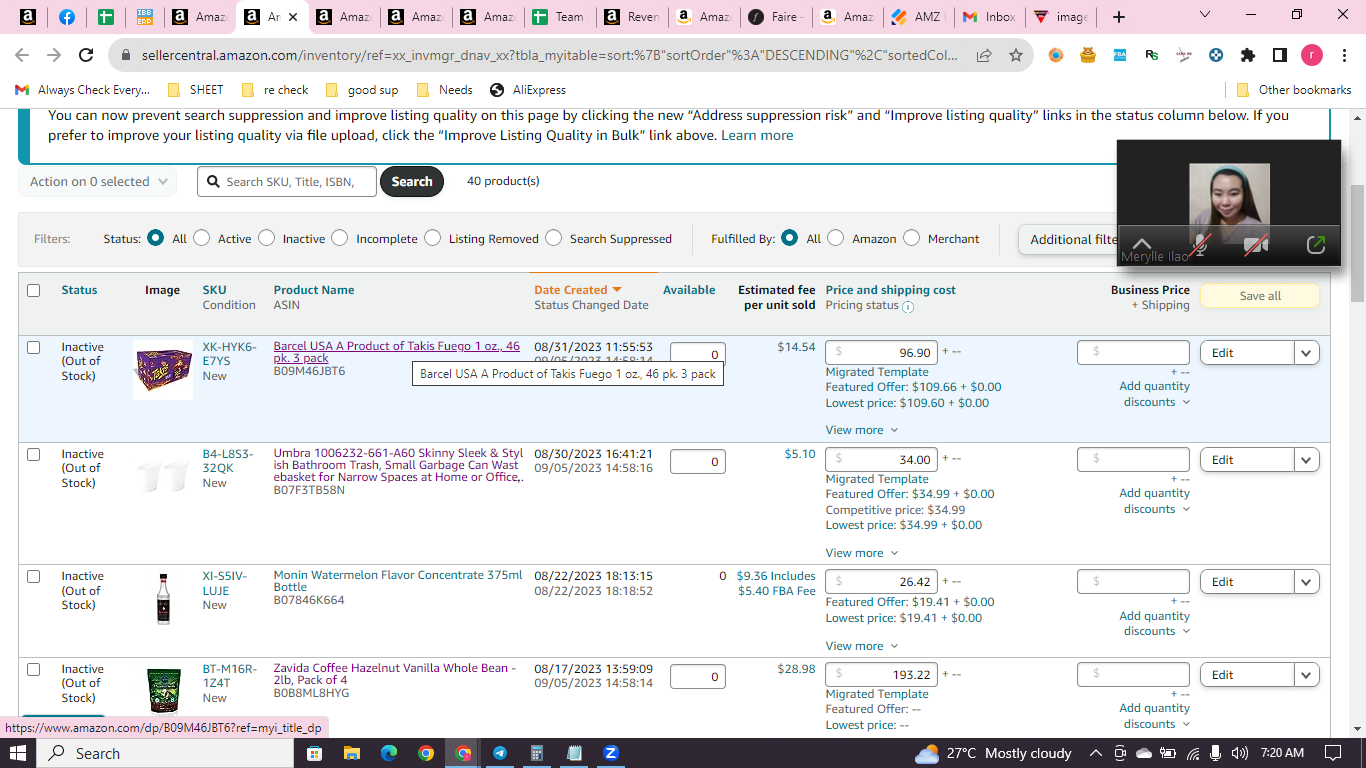1366x768 pixels.
Task: Expand View more for Takis Fuego pricing
Action: click(861, 430)
